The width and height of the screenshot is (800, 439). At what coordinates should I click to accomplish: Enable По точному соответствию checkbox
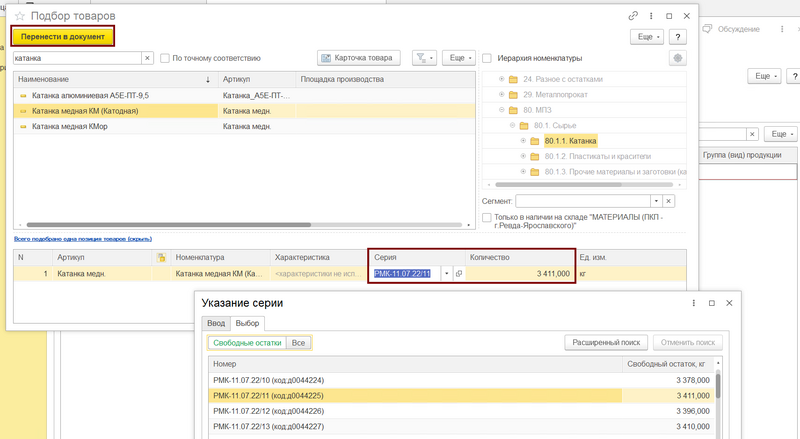point(165,58)
